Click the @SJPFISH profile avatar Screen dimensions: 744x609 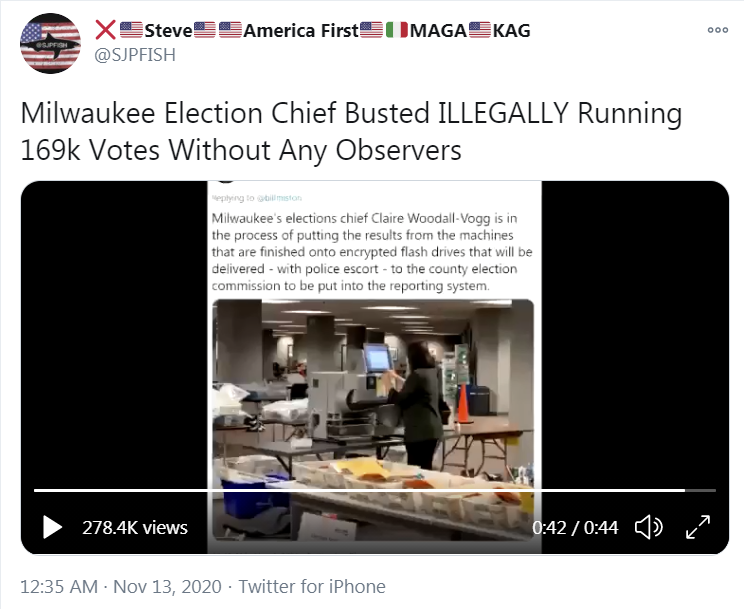tap(50, 43)
